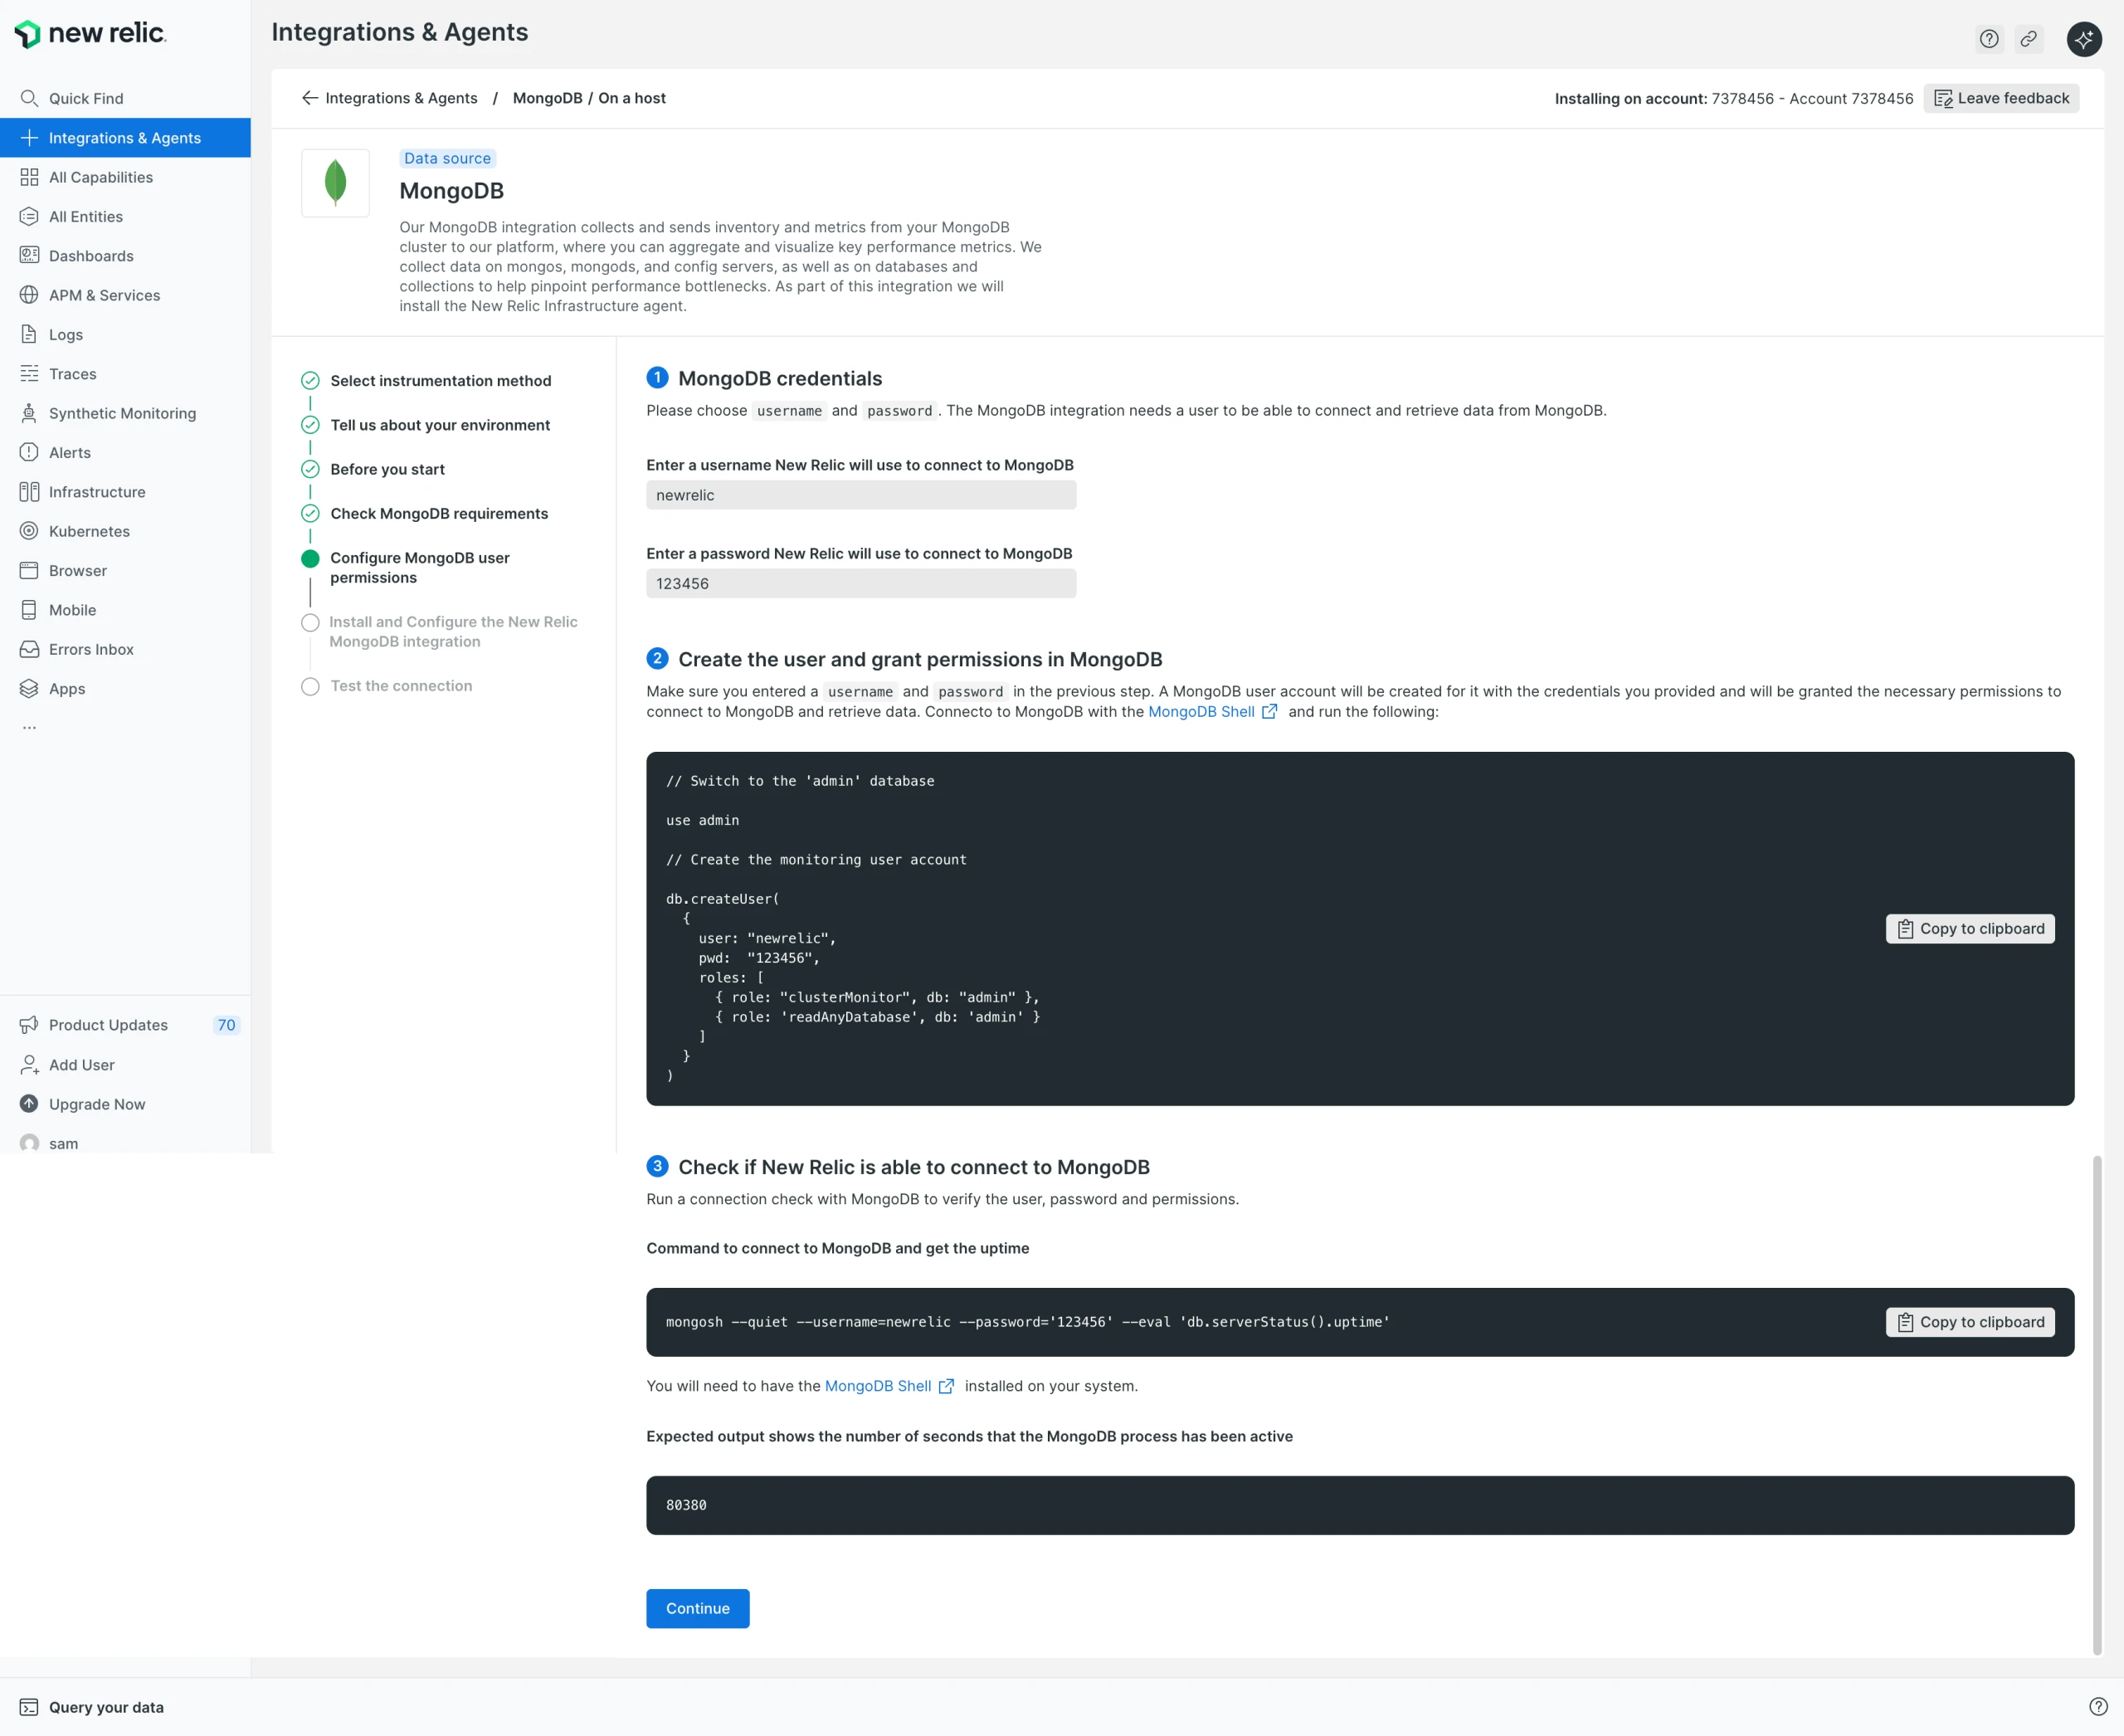Click the Product Updates 70 badge
2124x1736 pixels.
(227, 1025)
